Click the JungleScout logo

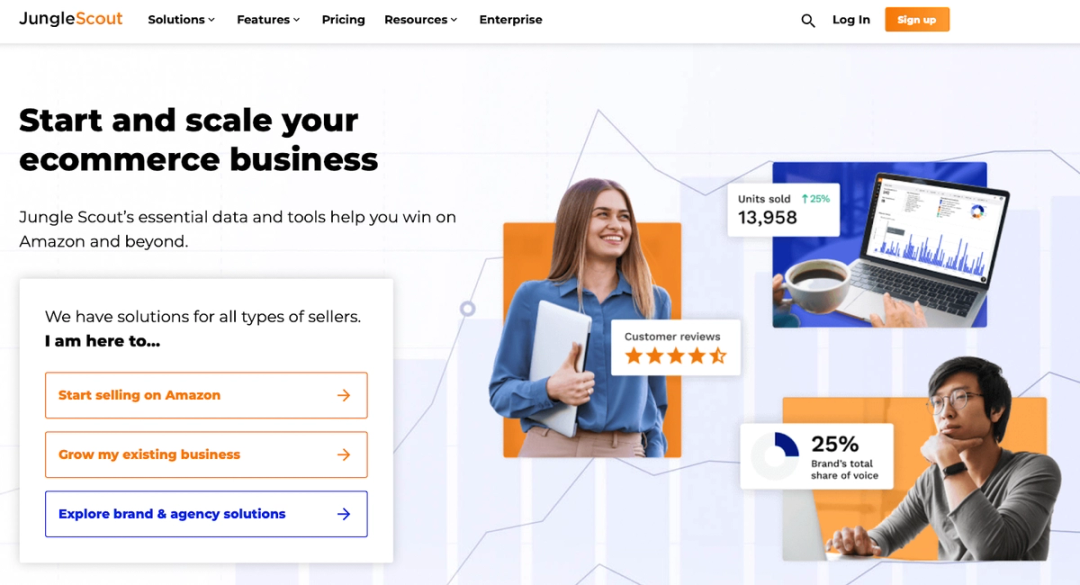71,19
